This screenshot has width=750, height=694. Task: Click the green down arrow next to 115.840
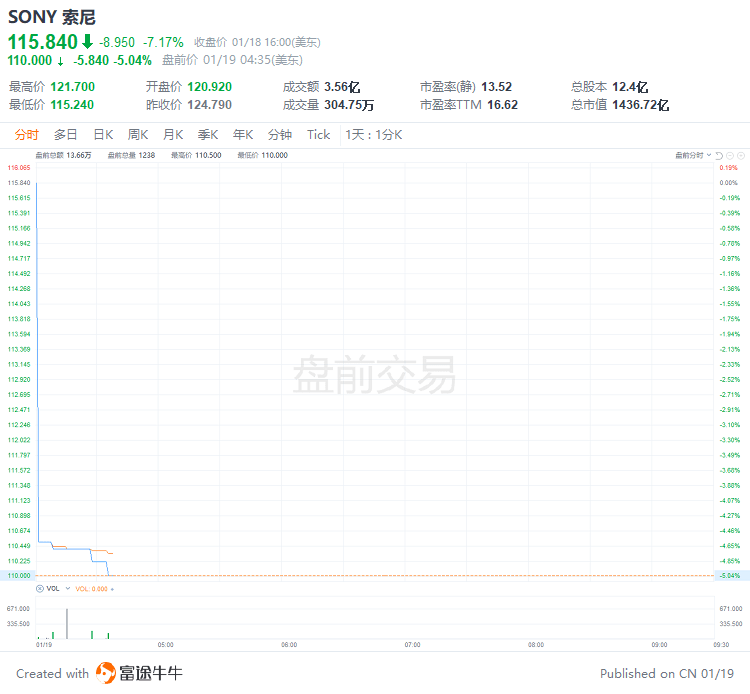coord(87,42)
